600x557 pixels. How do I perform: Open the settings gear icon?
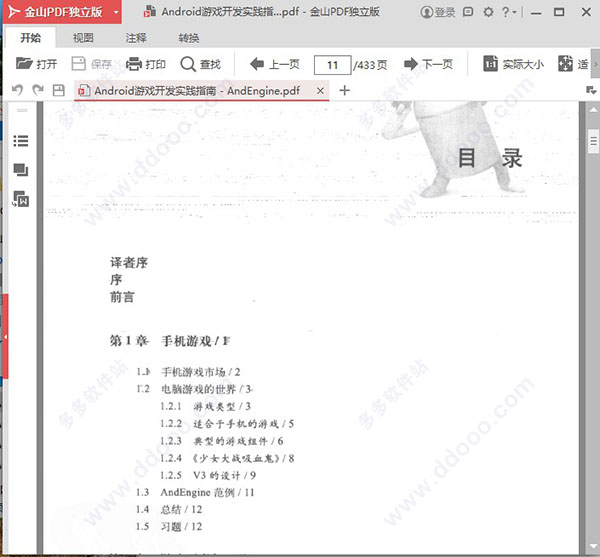pos(488,12)
